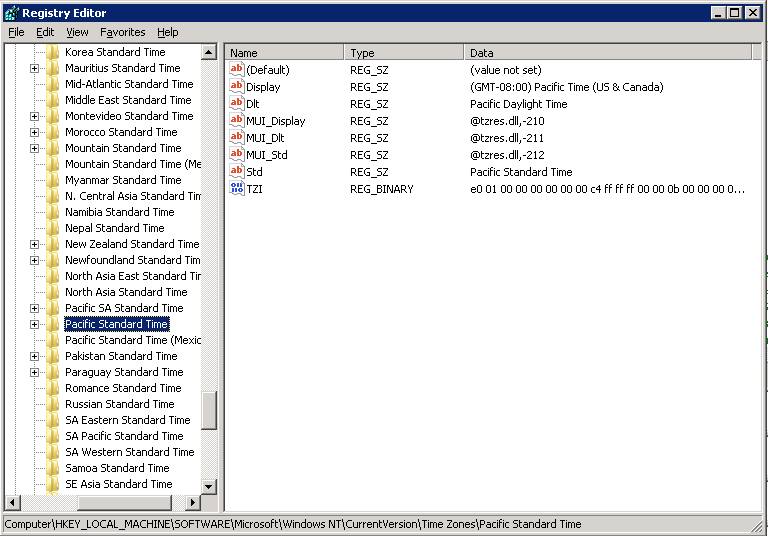Click the TZI hex data 'e0 01 00 00...'
The width and height of the screenshot is (768, 536).
pyautogui.click(x=607, y=189)
